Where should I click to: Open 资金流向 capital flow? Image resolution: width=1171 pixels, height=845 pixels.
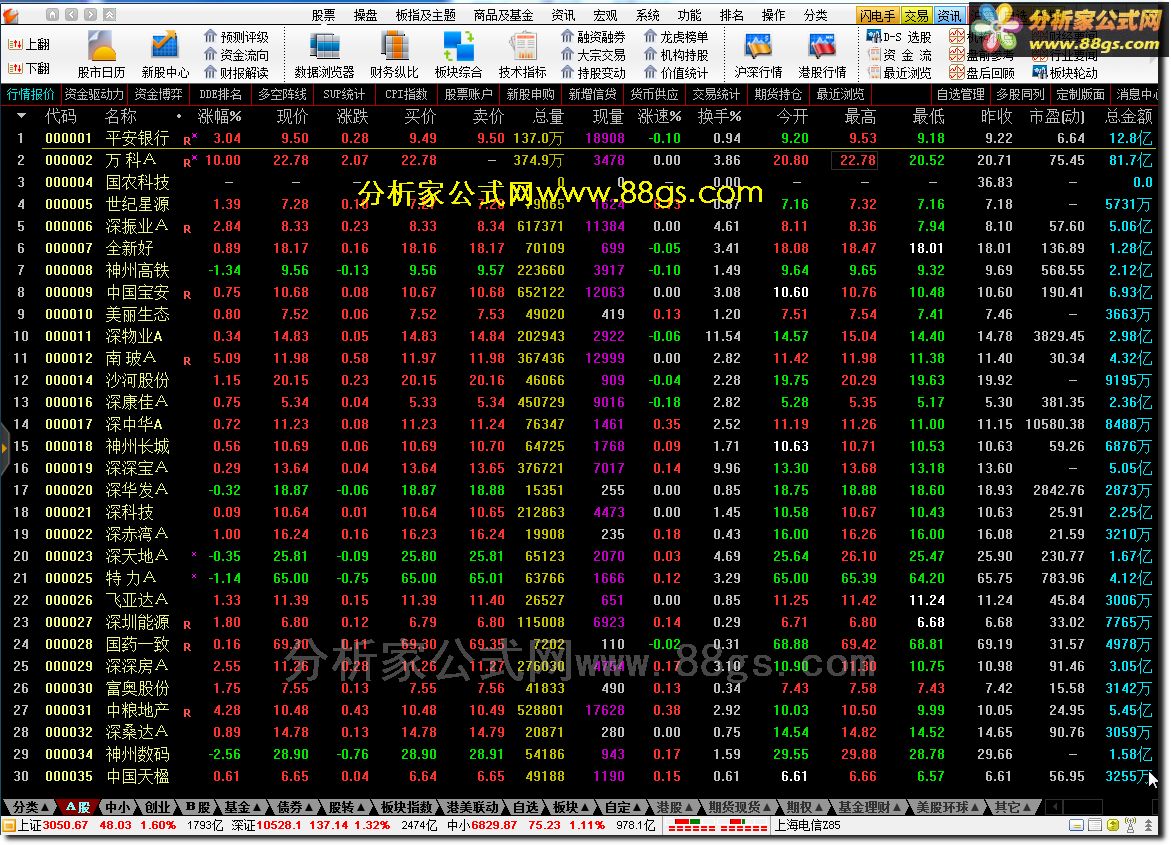click(236, 55)
